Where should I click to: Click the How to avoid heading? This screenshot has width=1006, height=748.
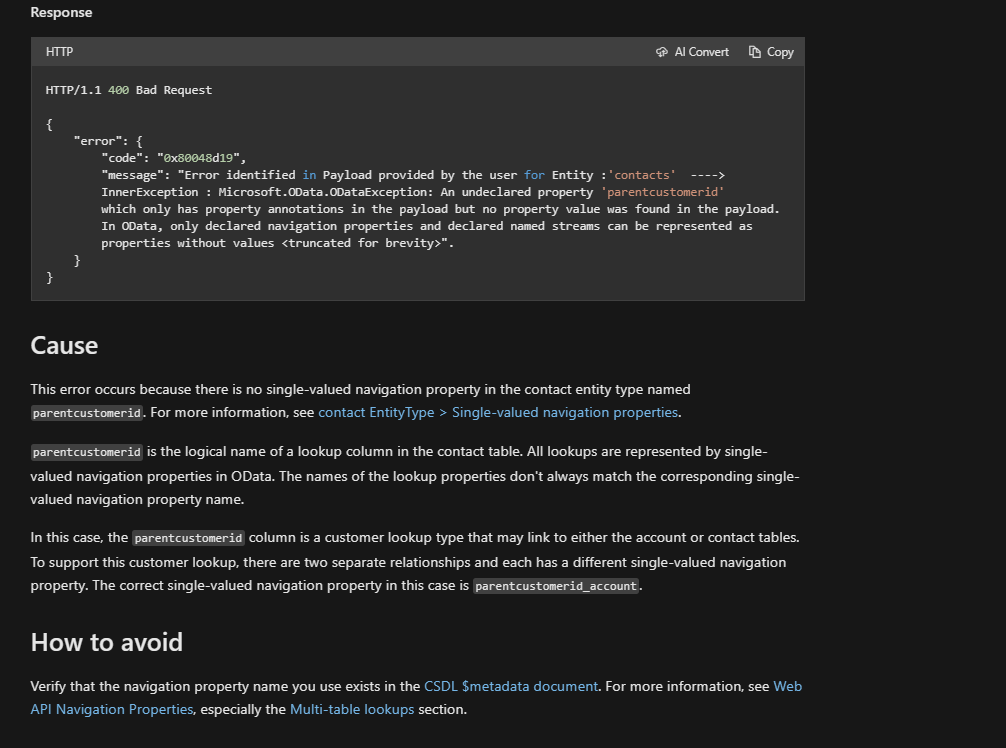[106, 643]
